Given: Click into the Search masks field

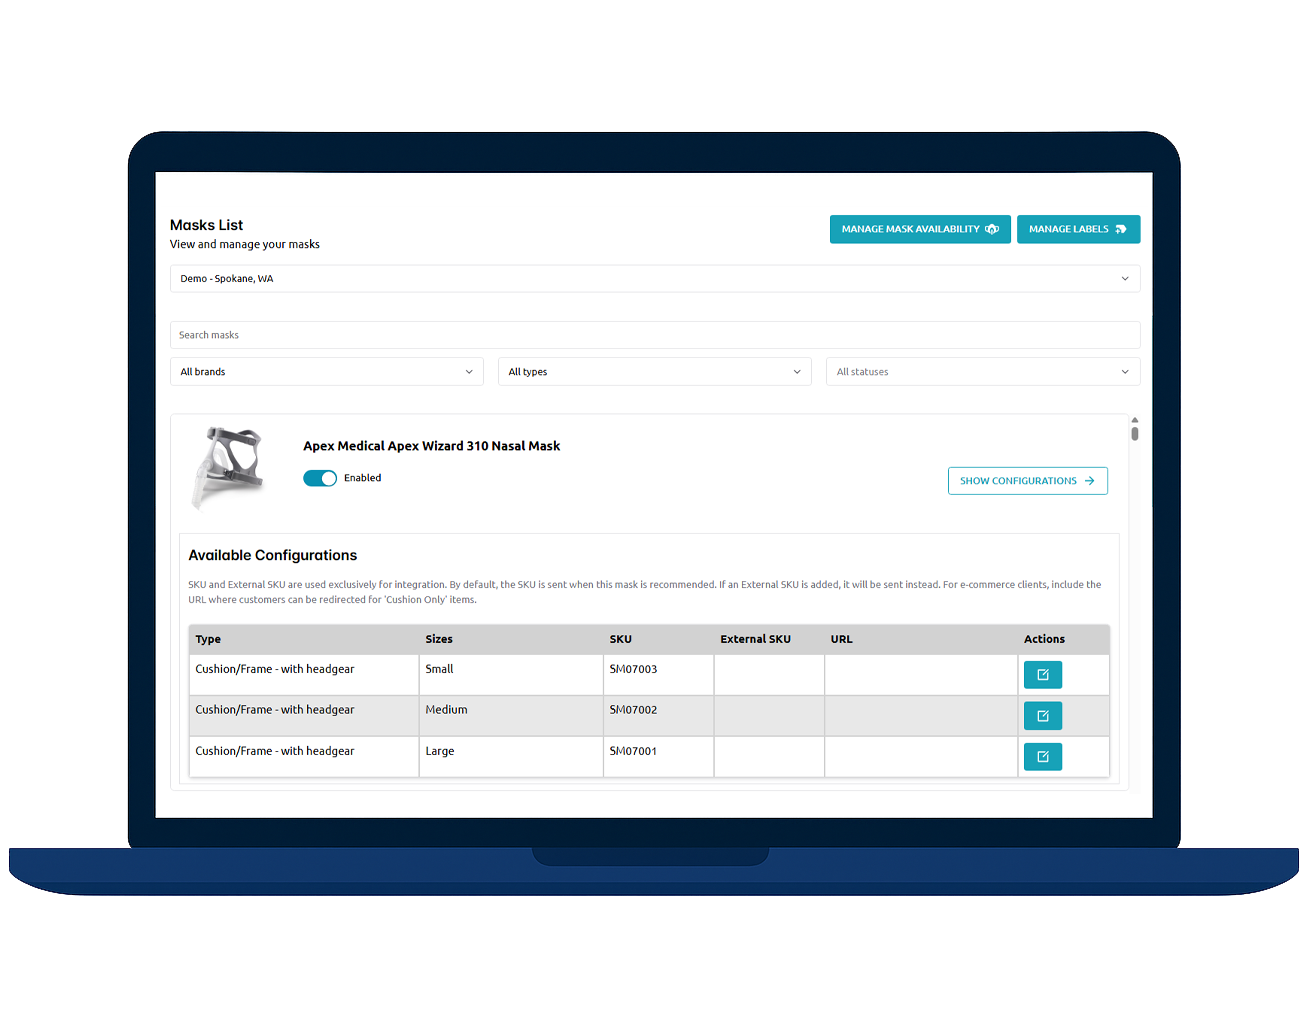Looking at the screenshot, I should click(654, 335).
